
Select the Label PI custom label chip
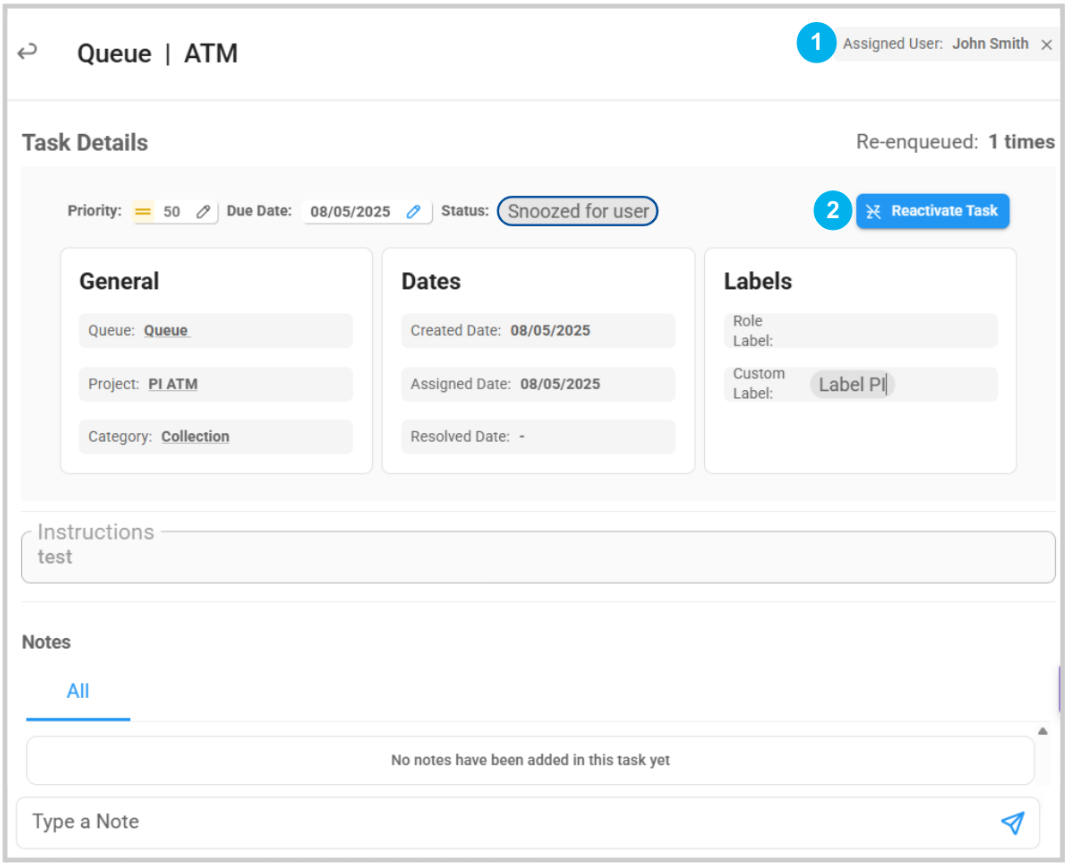pos(852,384)
